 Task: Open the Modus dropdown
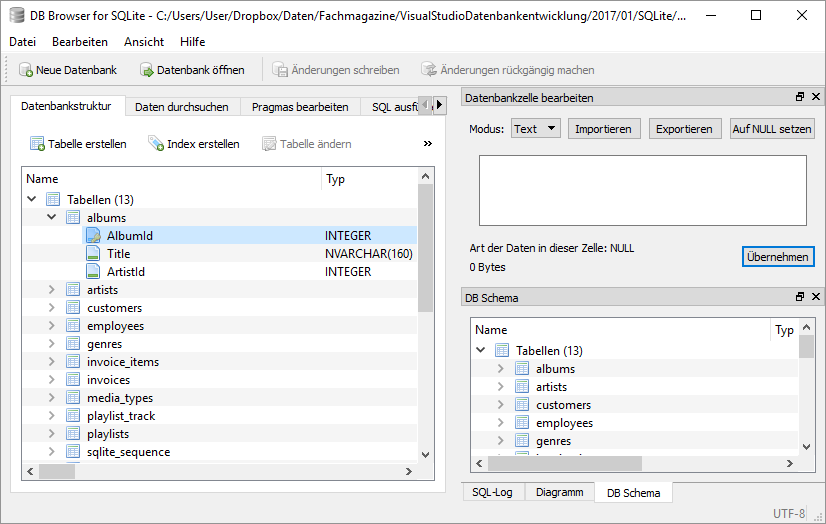point(536,128)
